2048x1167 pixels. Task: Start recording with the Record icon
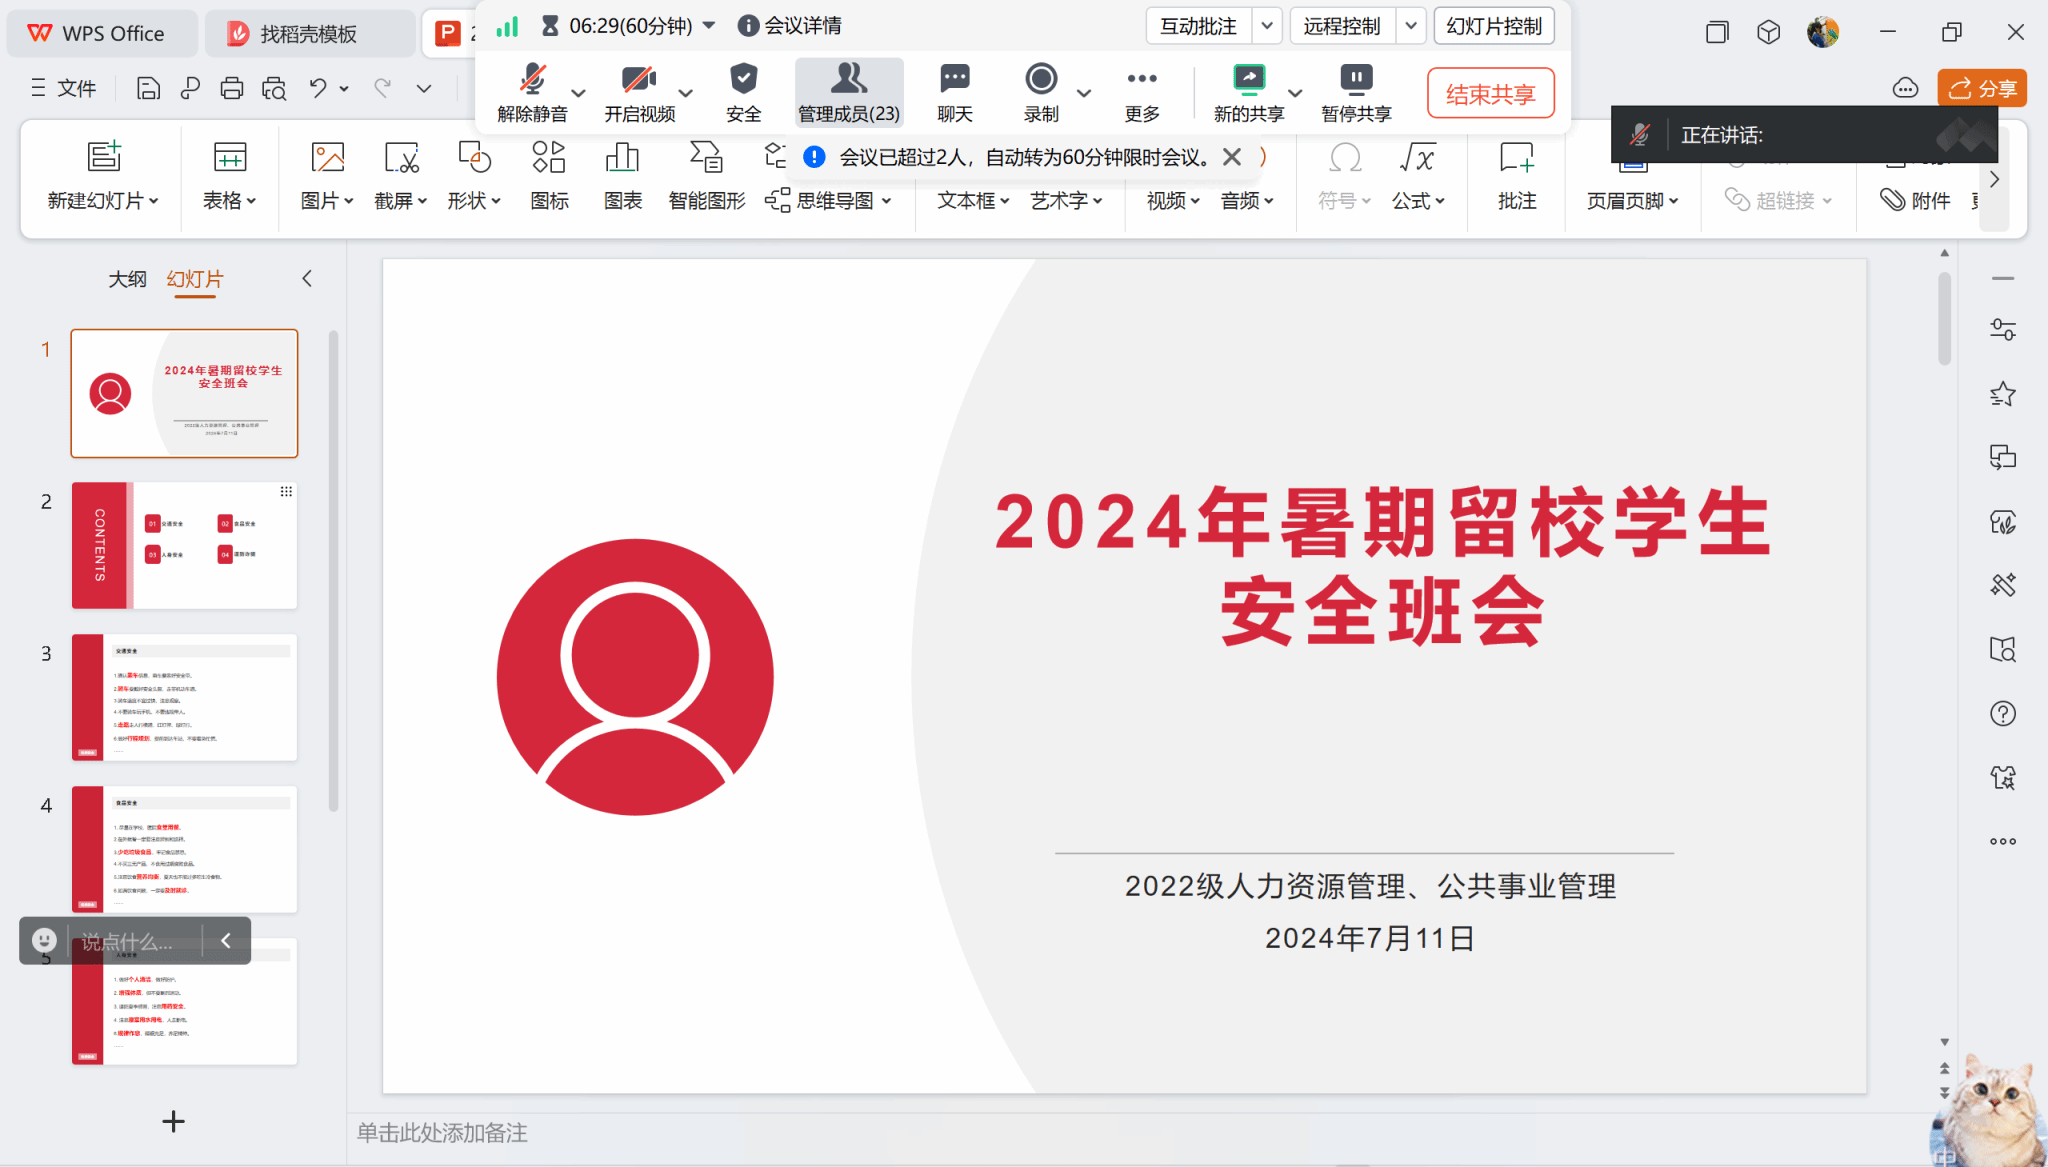click(1040, 80)
